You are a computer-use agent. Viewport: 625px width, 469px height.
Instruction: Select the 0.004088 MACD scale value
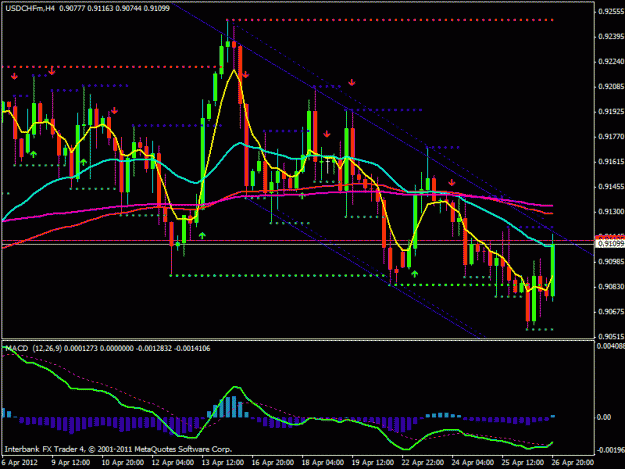pyautogui.click(x=610, y=346)
